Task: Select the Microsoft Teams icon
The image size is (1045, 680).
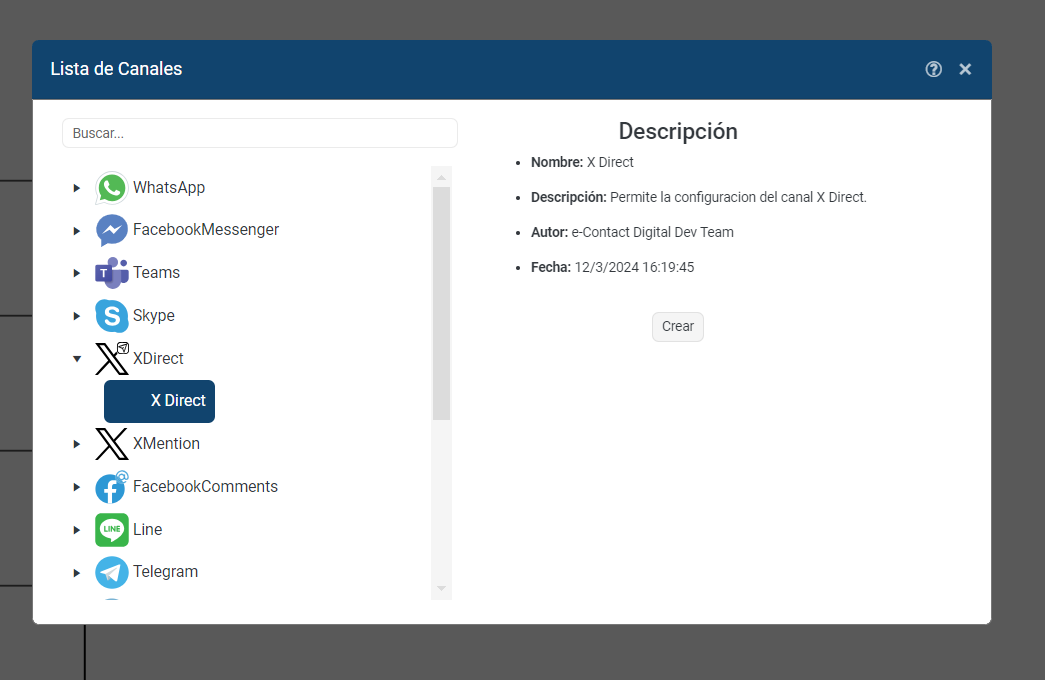Action: click(112, 273)
